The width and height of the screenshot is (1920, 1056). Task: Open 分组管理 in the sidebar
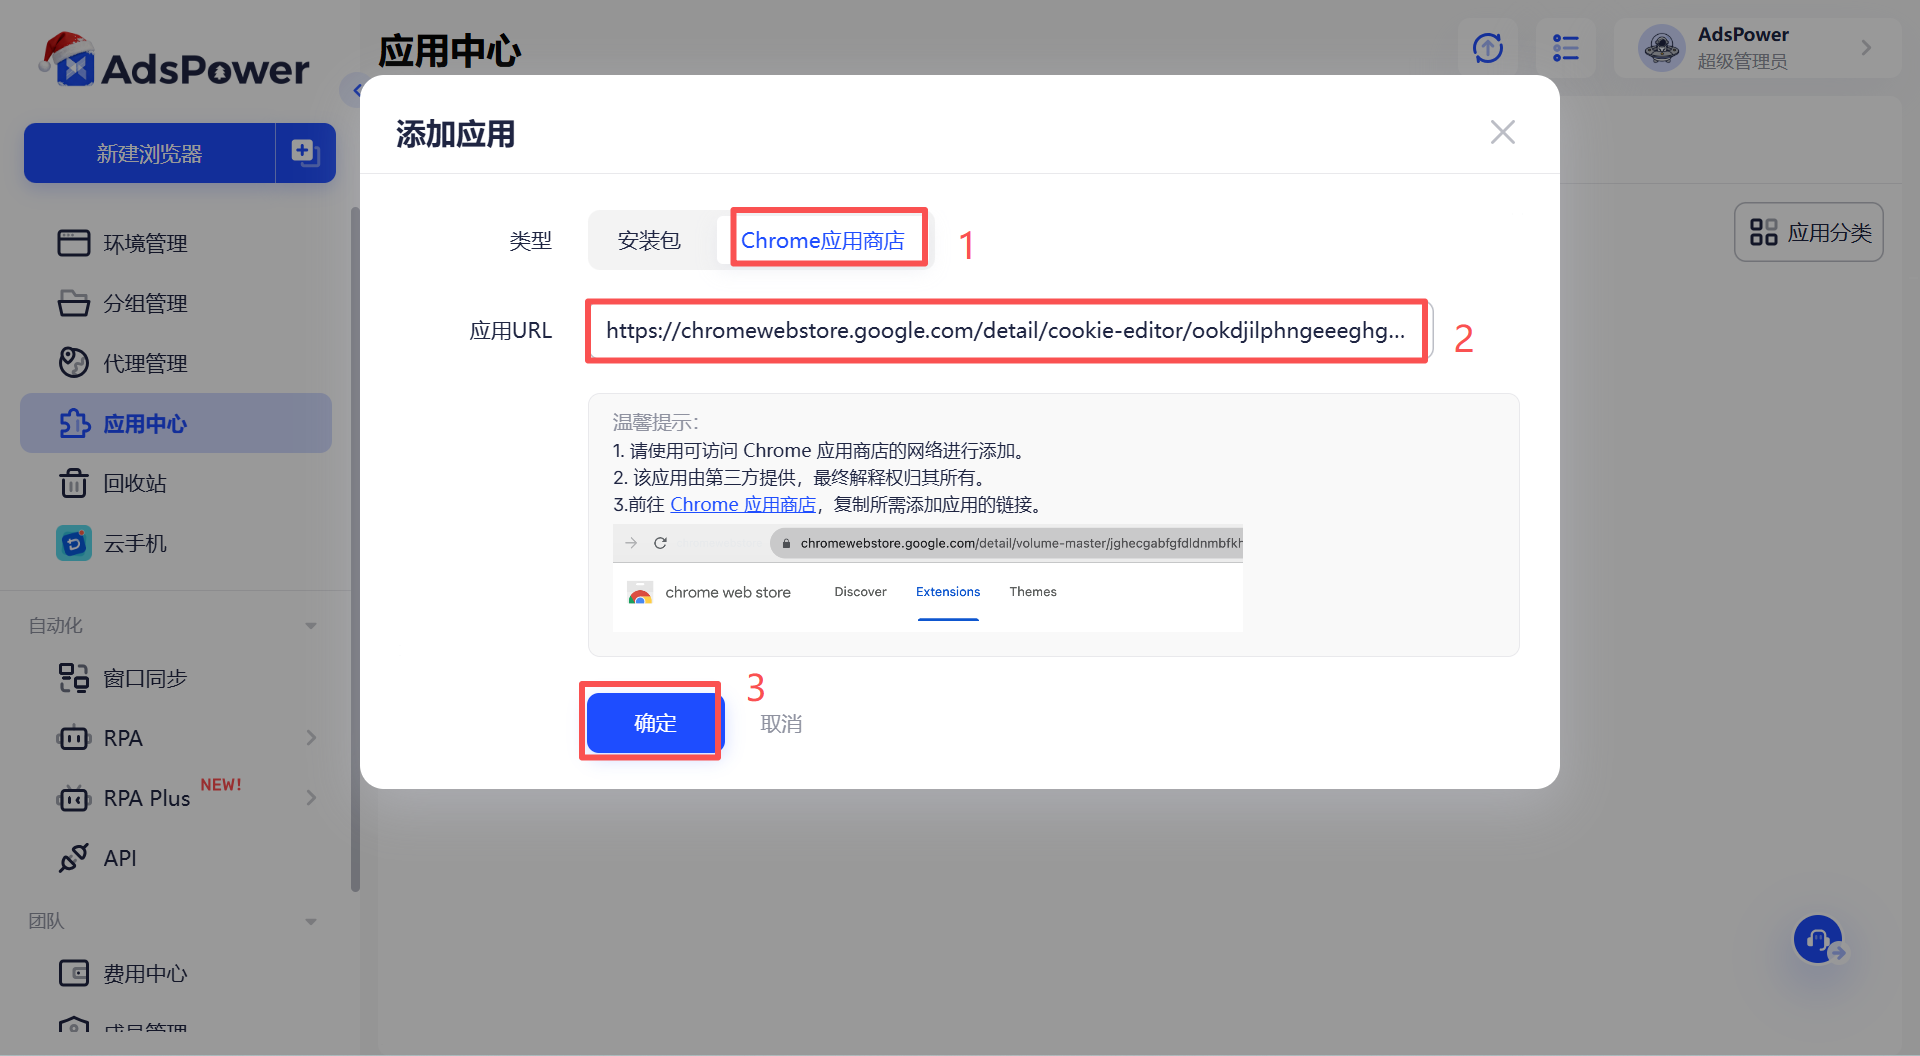[x=145, y=302]
